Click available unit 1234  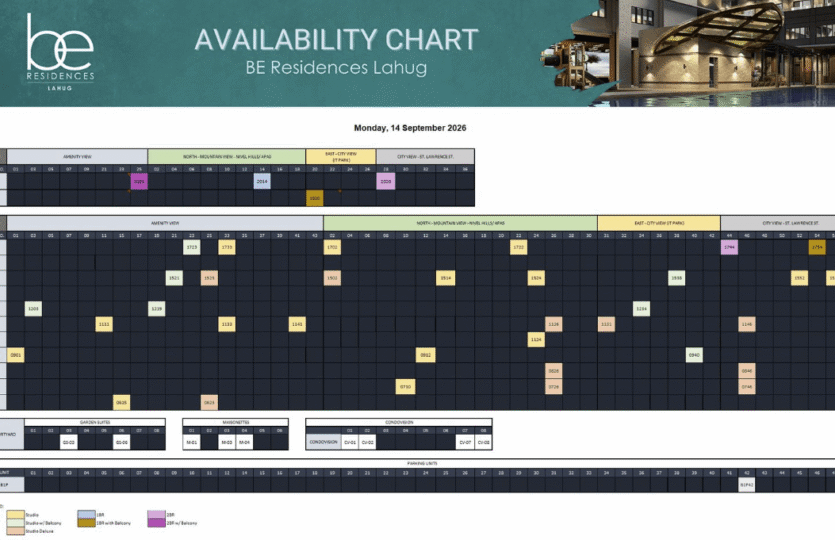(642, 309)
